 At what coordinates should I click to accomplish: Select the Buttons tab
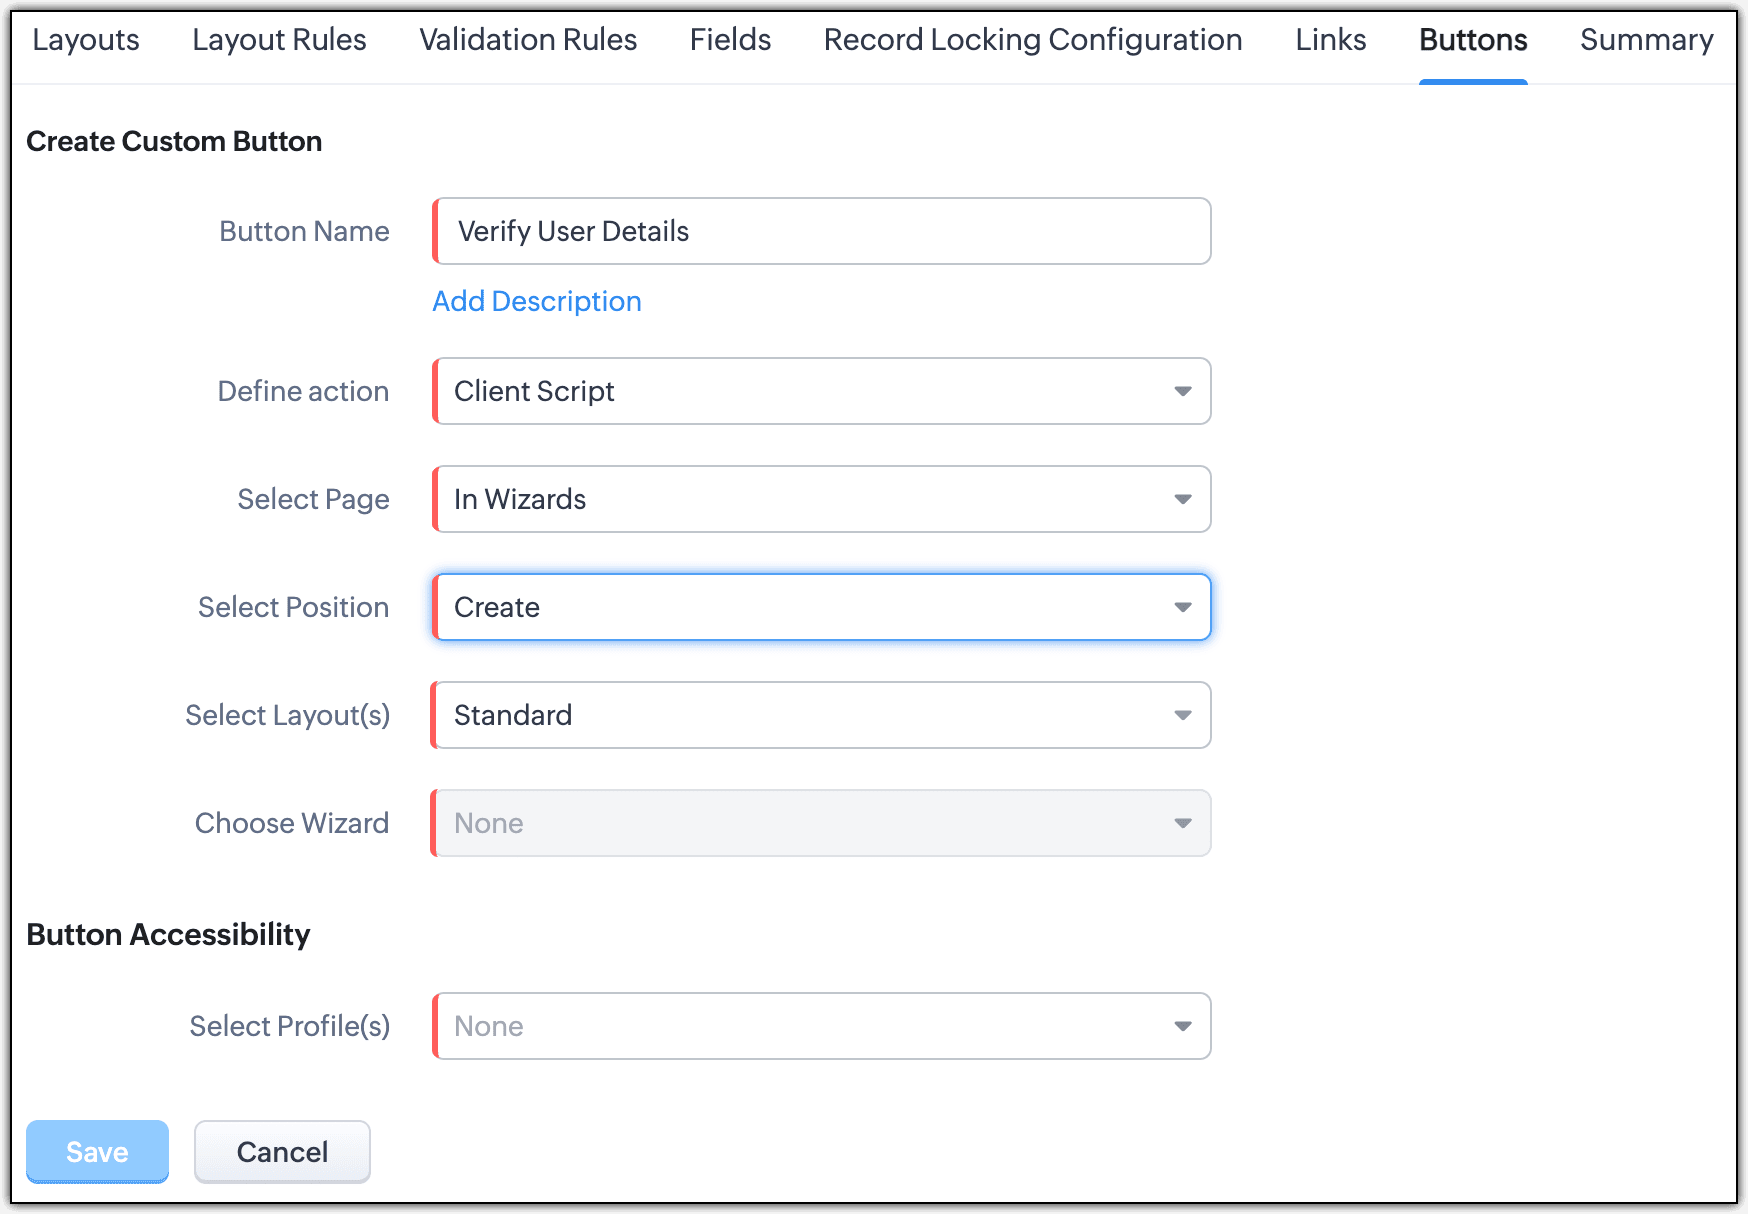click(x=1473, y=40)
